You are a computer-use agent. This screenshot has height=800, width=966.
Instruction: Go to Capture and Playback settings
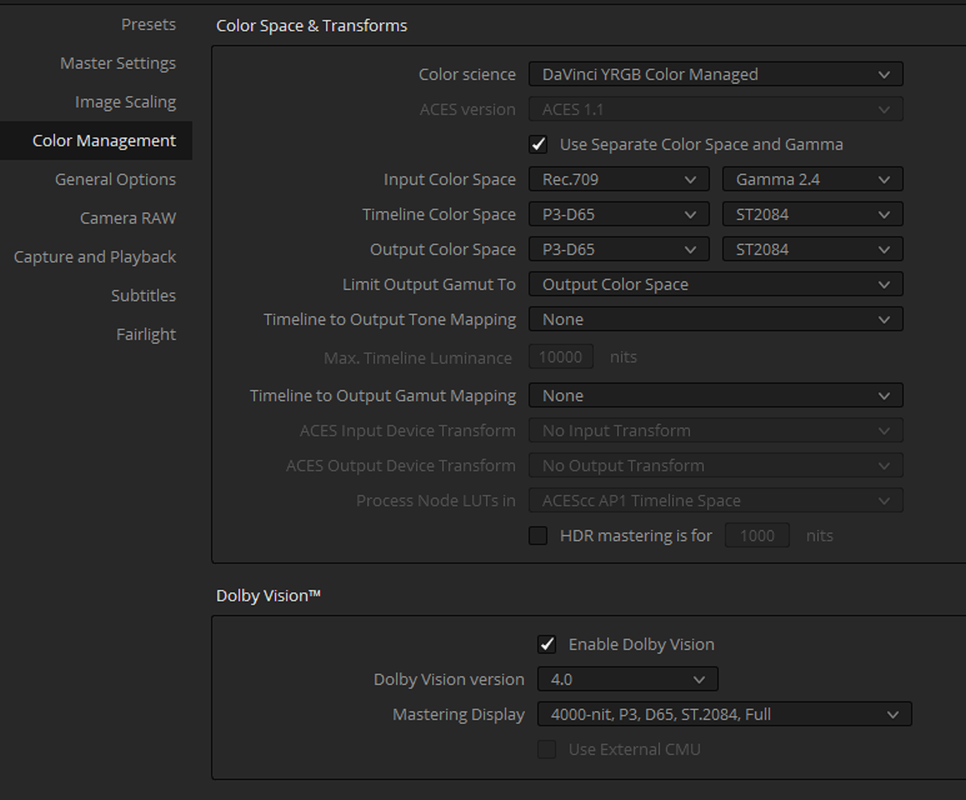point(95,257)
